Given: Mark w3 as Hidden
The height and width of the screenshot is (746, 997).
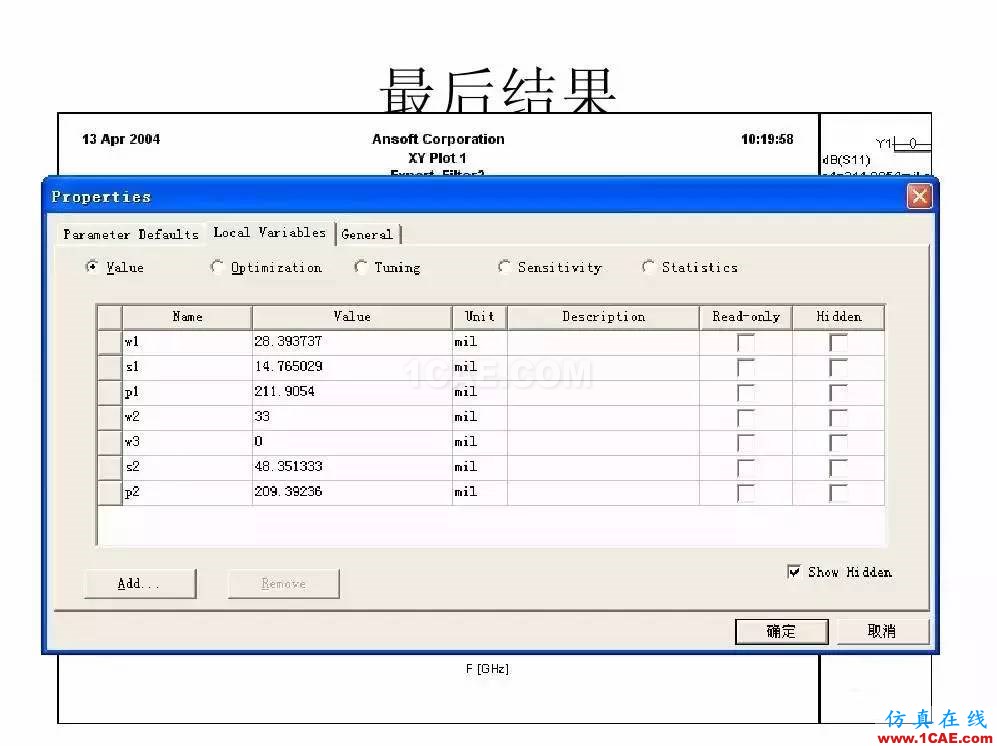Looking at the screenshot, I should tap(838, 442).
